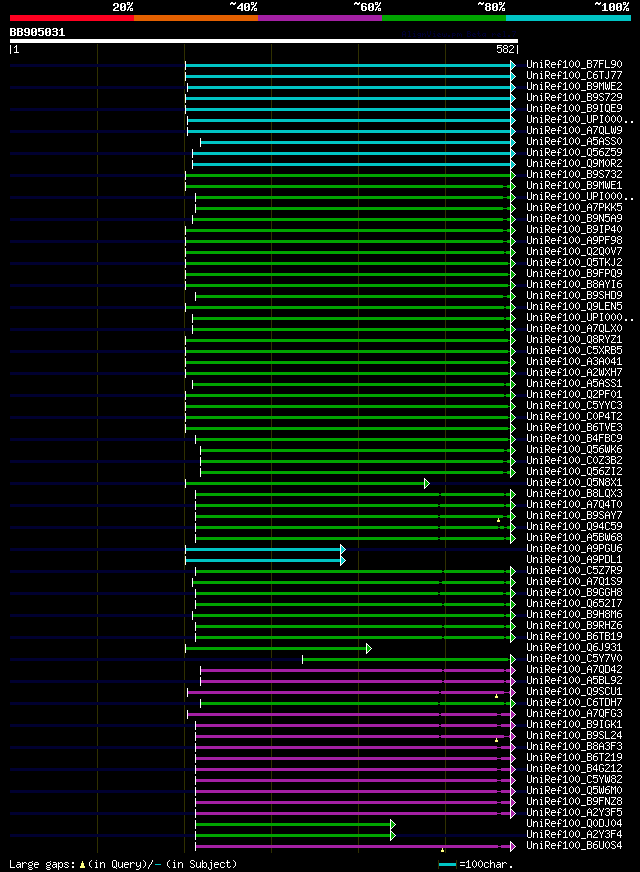Open UniRef100_Q9M0R2 hit
640x872 pixels.
coord(574,164)
